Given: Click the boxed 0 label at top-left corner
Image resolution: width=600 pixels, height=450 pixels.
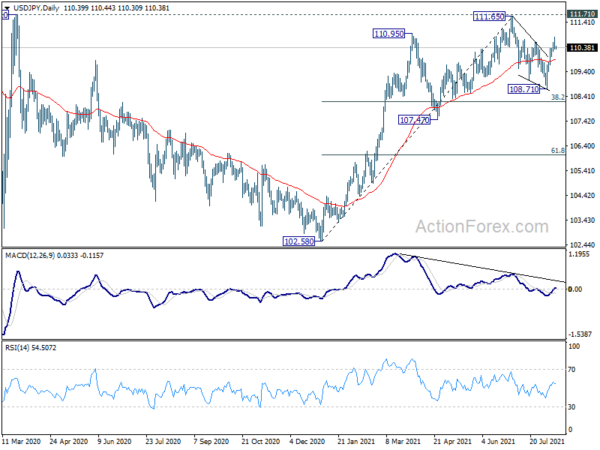Looking at the screenshot, I should tap(5, 15).
